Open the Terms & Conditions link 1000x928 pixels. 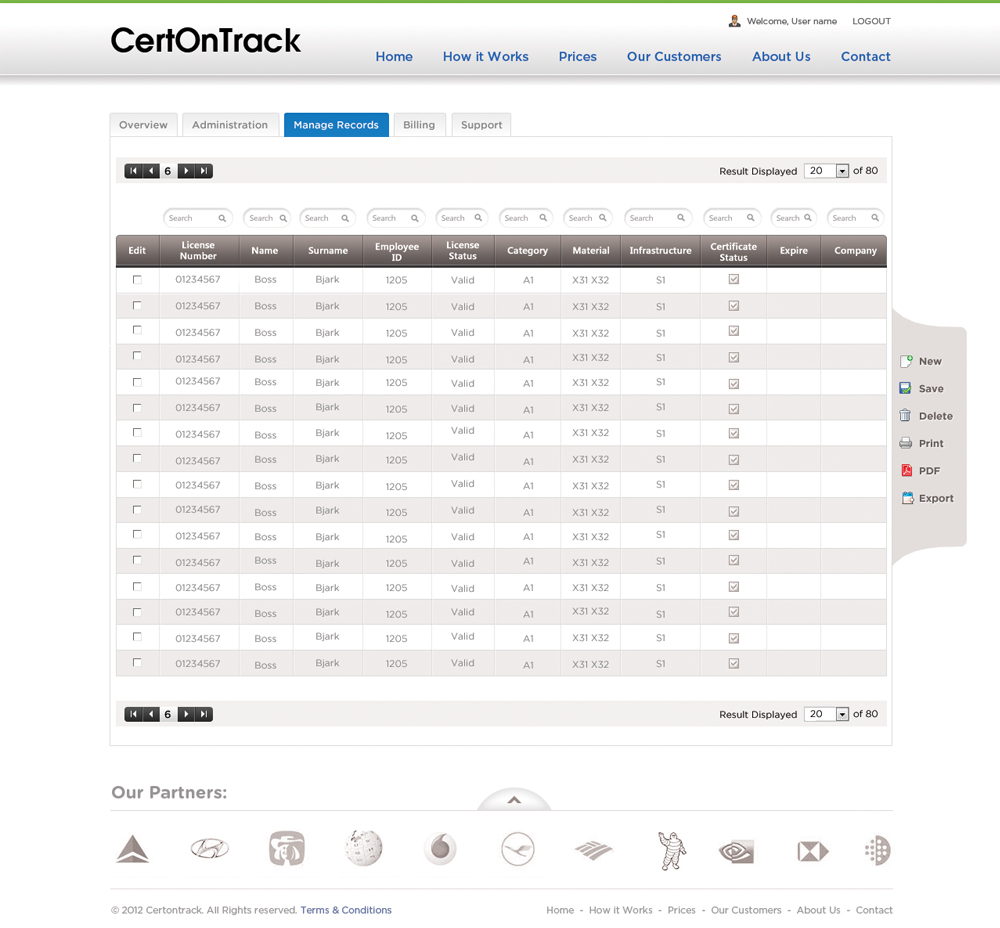(346, 910)
